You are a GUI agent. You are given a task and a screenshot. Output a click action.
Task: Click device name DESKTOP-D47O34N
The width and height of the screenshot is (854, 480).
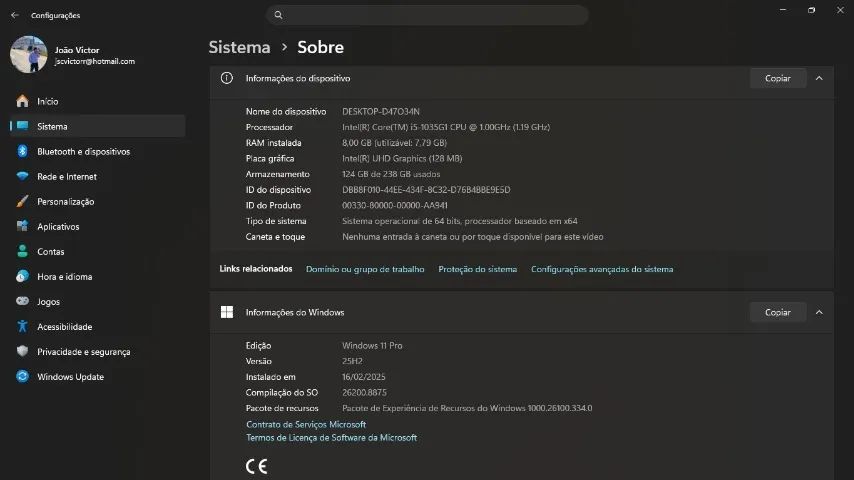(x=381, y=111)
